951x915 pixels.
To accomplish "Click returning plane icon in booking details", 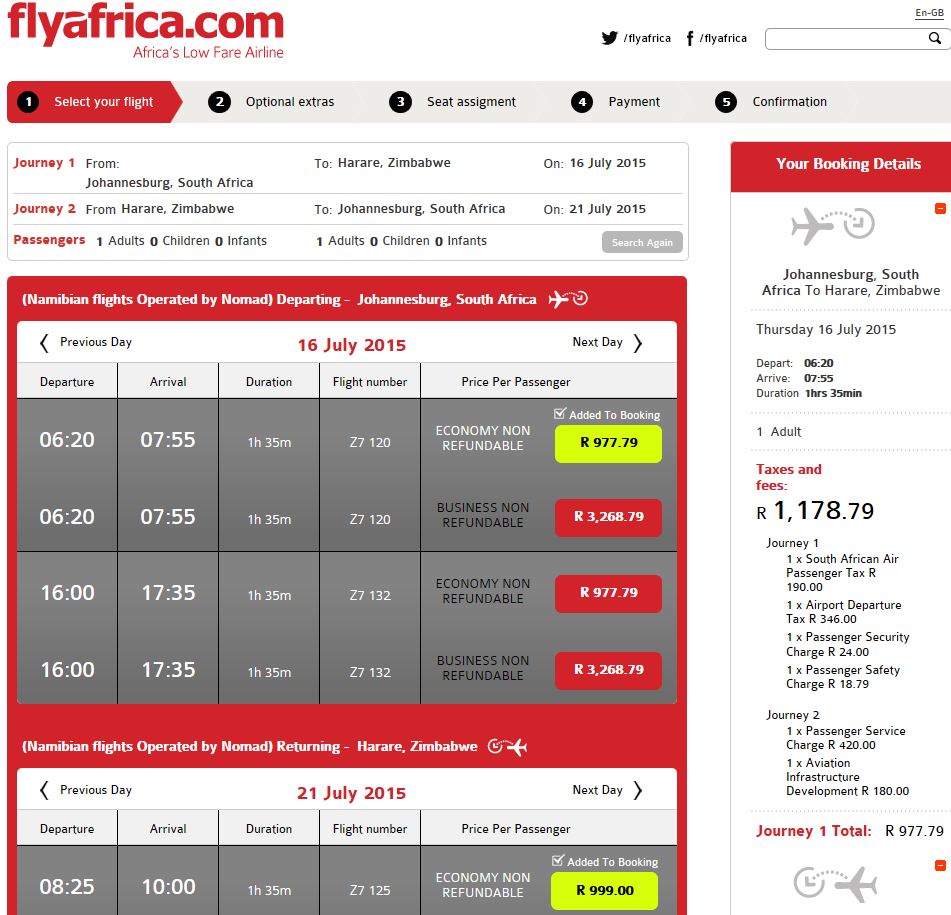I will pos(836,884).
